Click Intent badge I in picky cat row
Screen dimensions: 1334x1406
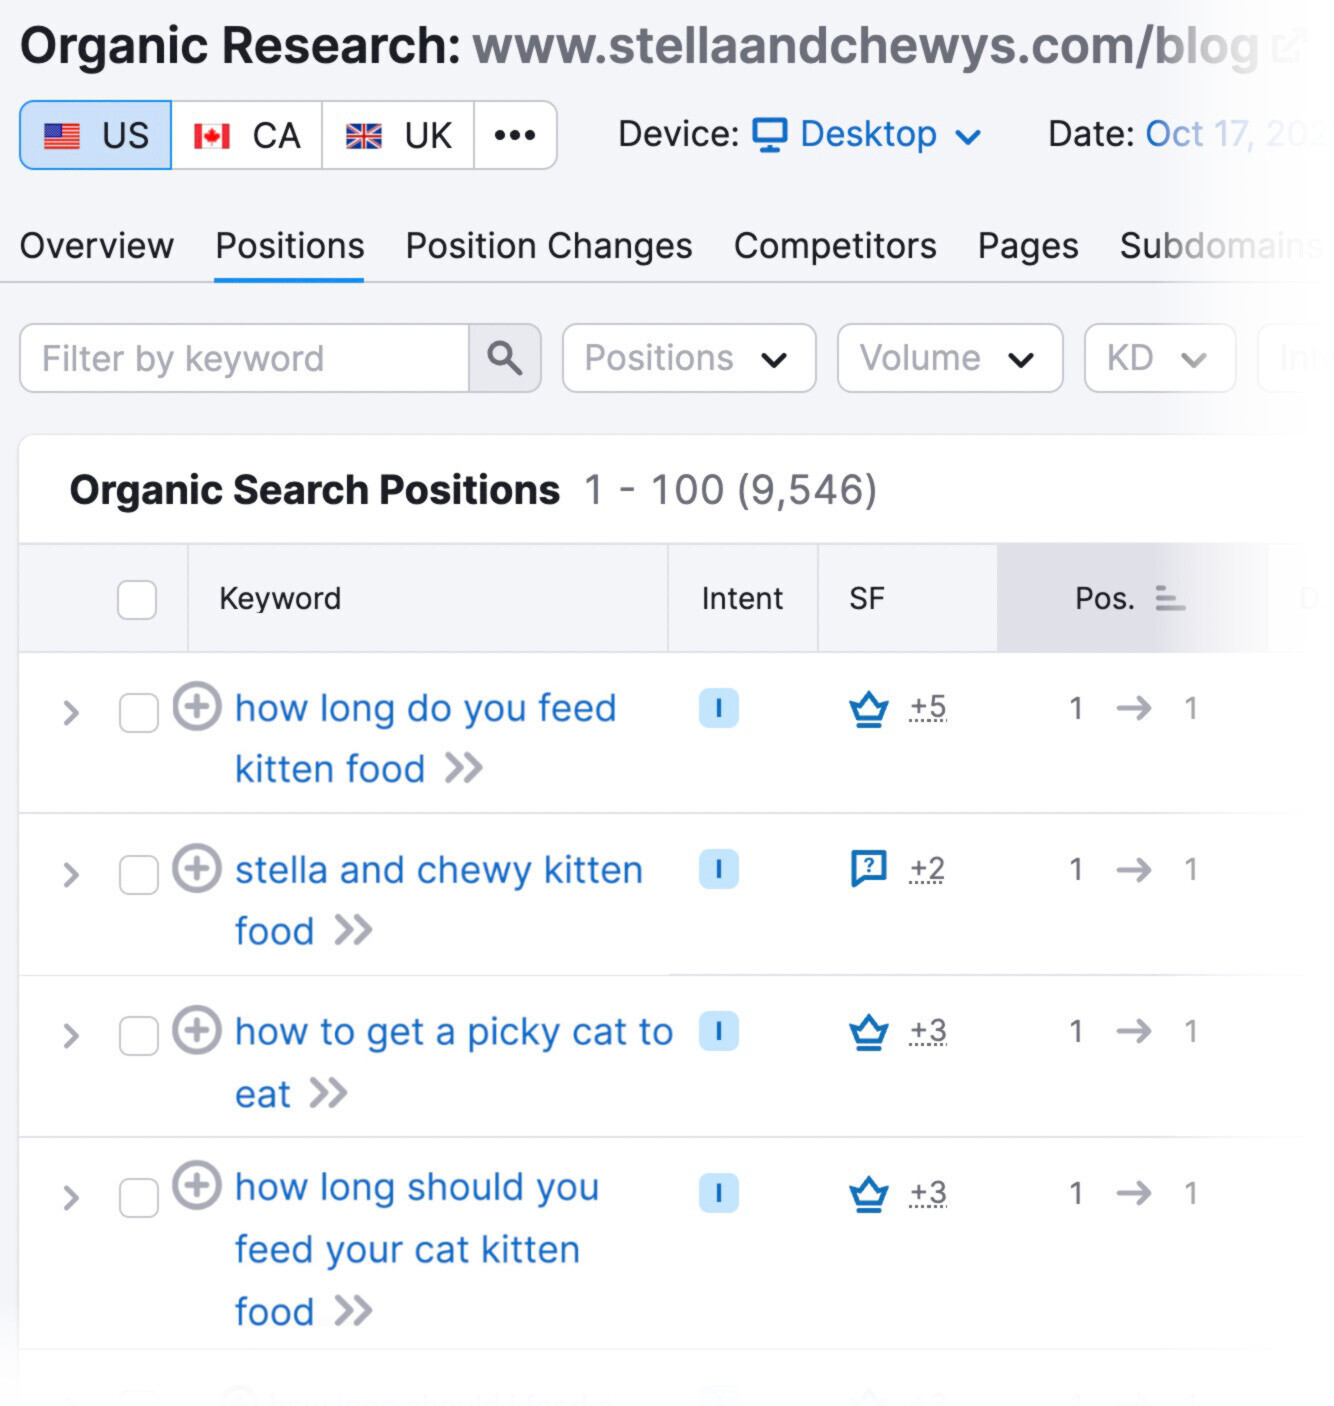click(x=719, y=1031)
